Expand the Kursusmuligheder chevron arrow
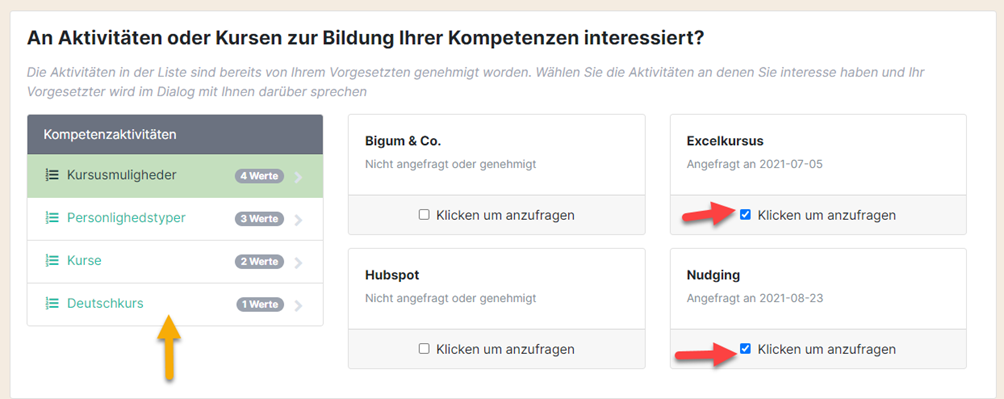Screen dimensions: 1004x399 click(x=298, y=177)
